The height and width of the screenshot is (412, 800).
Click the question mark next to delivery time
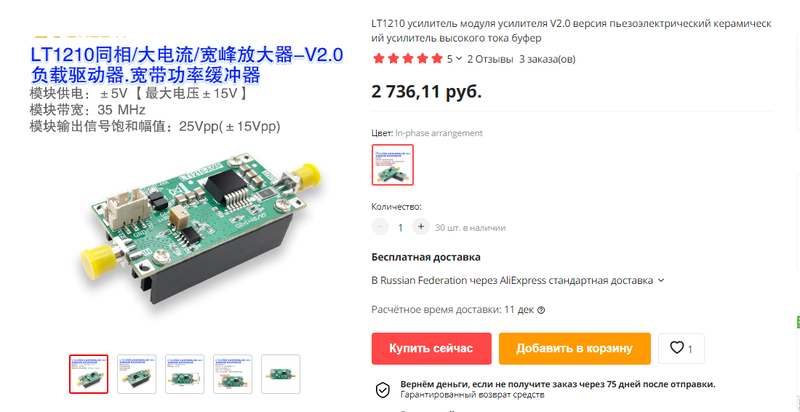click(x=541, y=310)
